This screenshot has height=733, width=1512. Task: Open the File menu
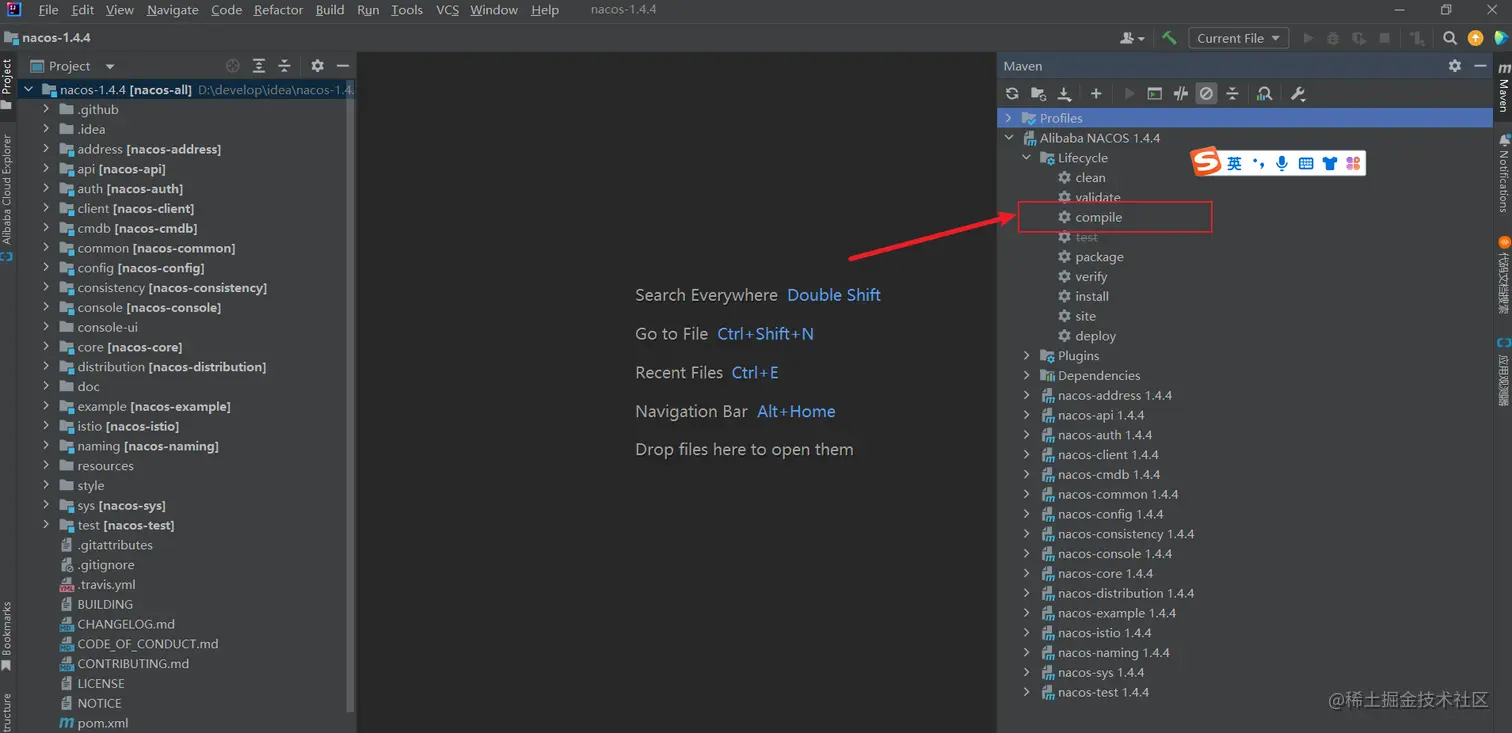click(48, 10)
